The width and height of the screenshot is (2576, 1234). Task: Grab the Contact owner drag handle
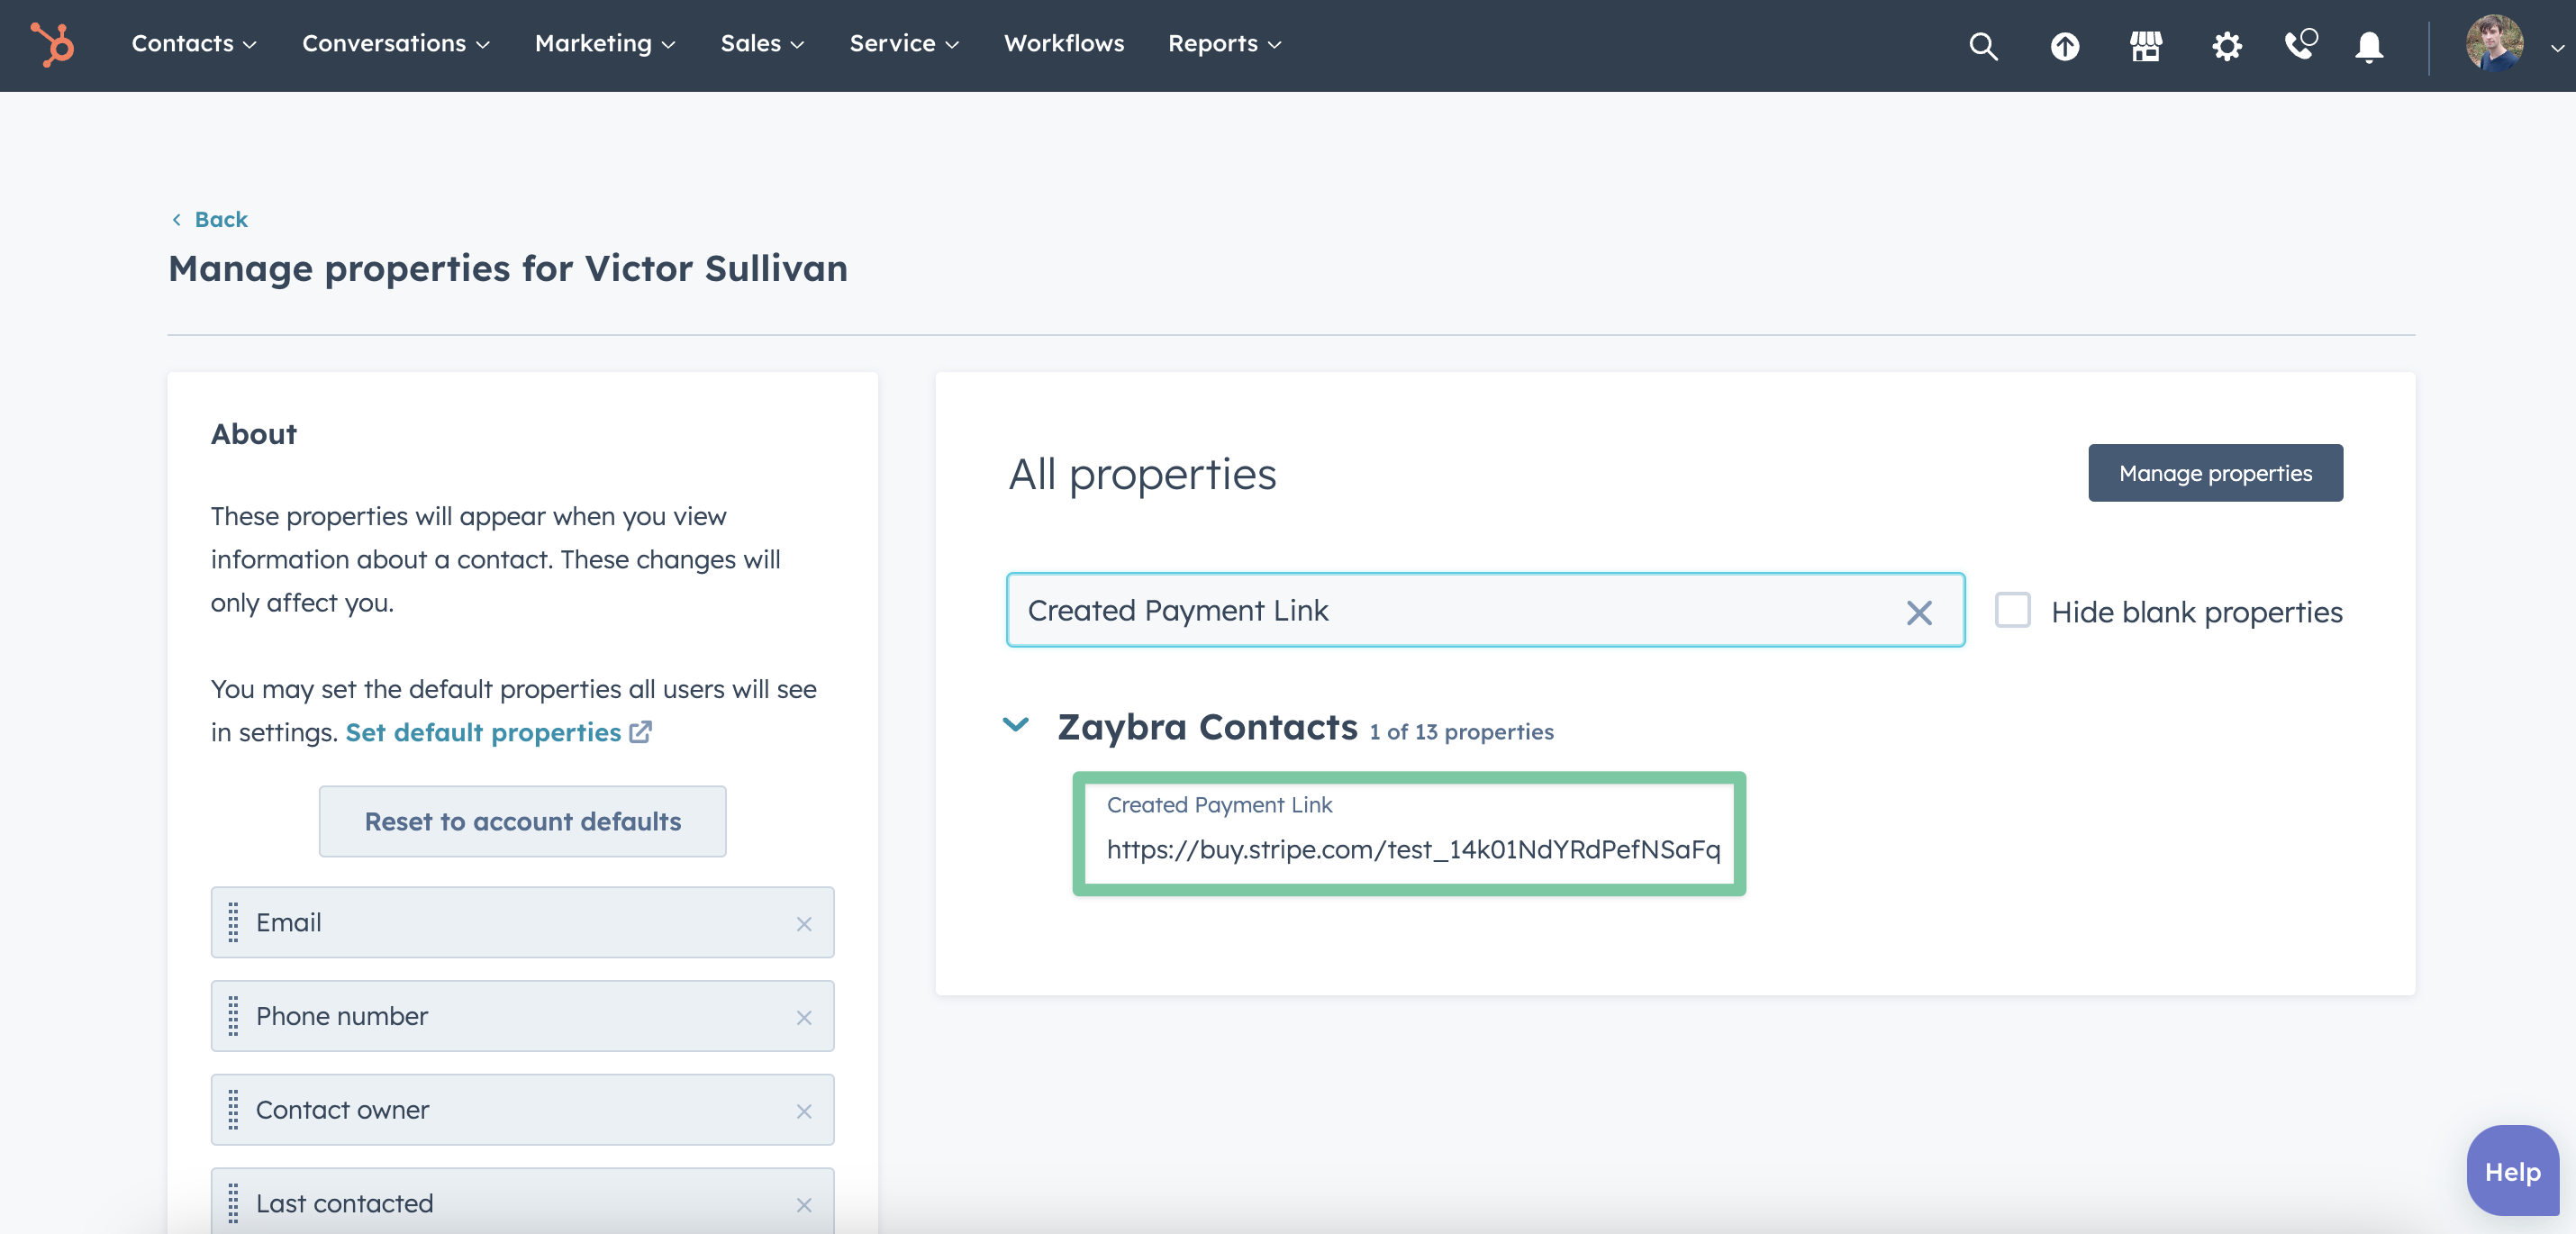[233, 1110]
